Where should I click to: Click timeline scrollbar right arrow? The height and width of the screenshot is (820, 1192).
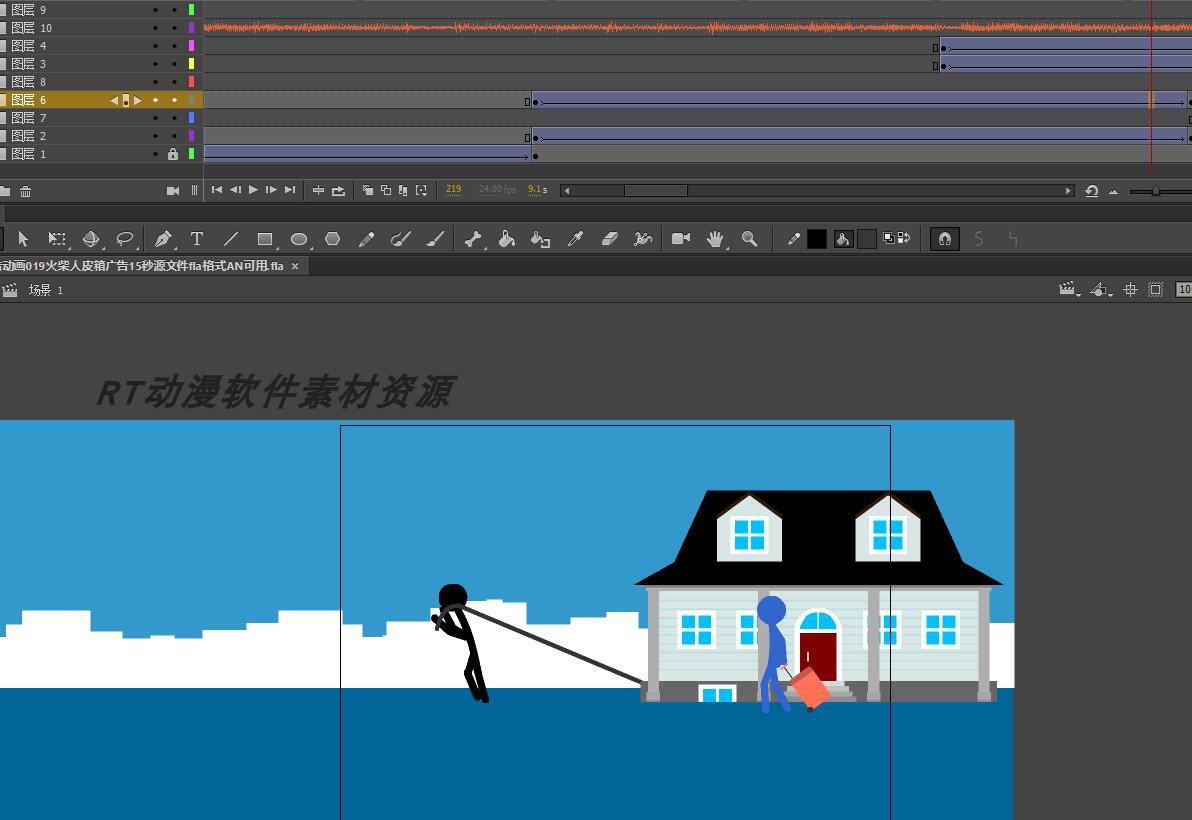point(1068,191)
